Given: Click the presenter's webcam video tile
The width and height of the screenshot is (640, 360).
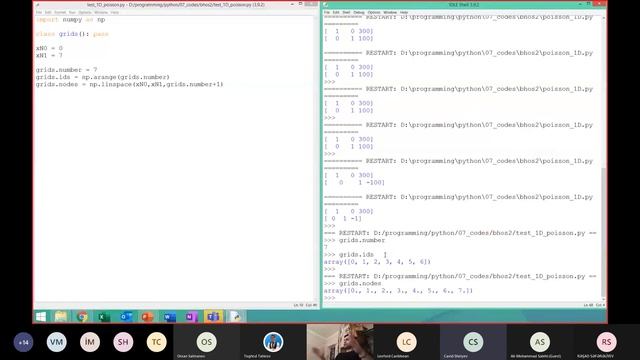Looking at the screenshot, I should [x=340, y=342].
